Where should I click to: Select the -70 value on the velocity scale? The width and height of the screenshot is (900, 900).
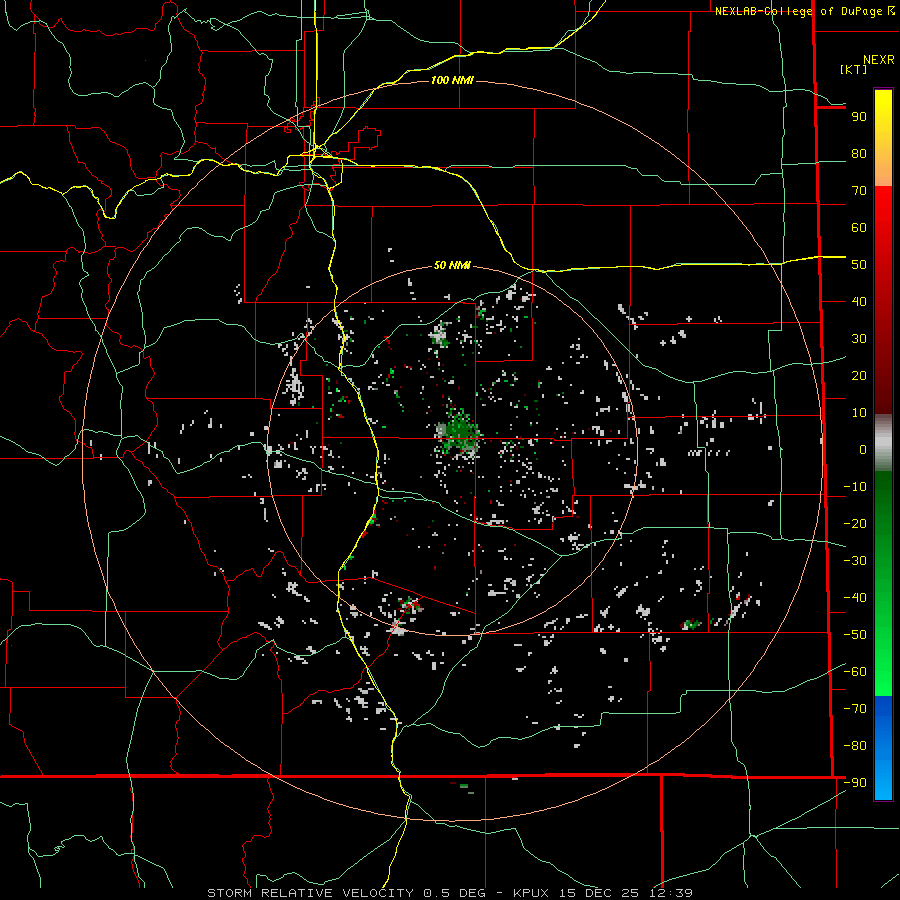[855, 709]
